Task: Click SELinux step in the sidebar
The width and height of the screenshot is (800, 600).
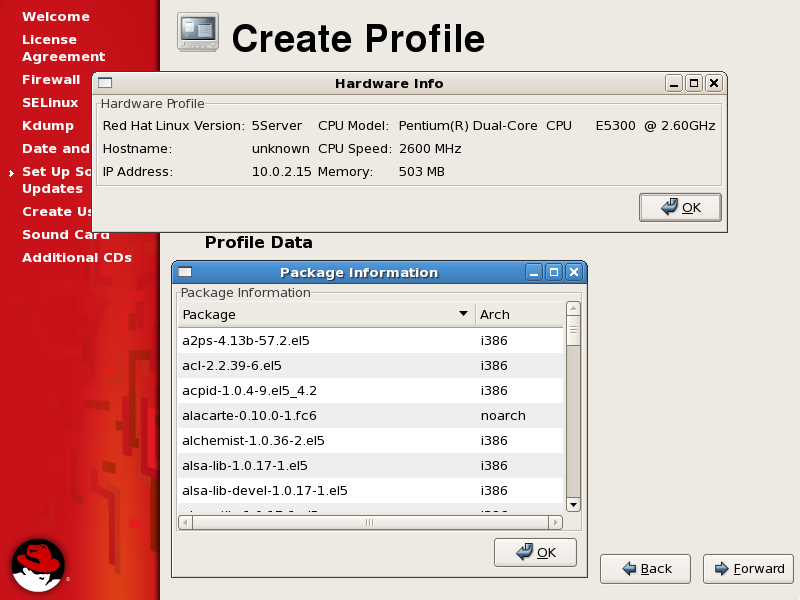Action: pyautogui.click(x=50, y=103)
